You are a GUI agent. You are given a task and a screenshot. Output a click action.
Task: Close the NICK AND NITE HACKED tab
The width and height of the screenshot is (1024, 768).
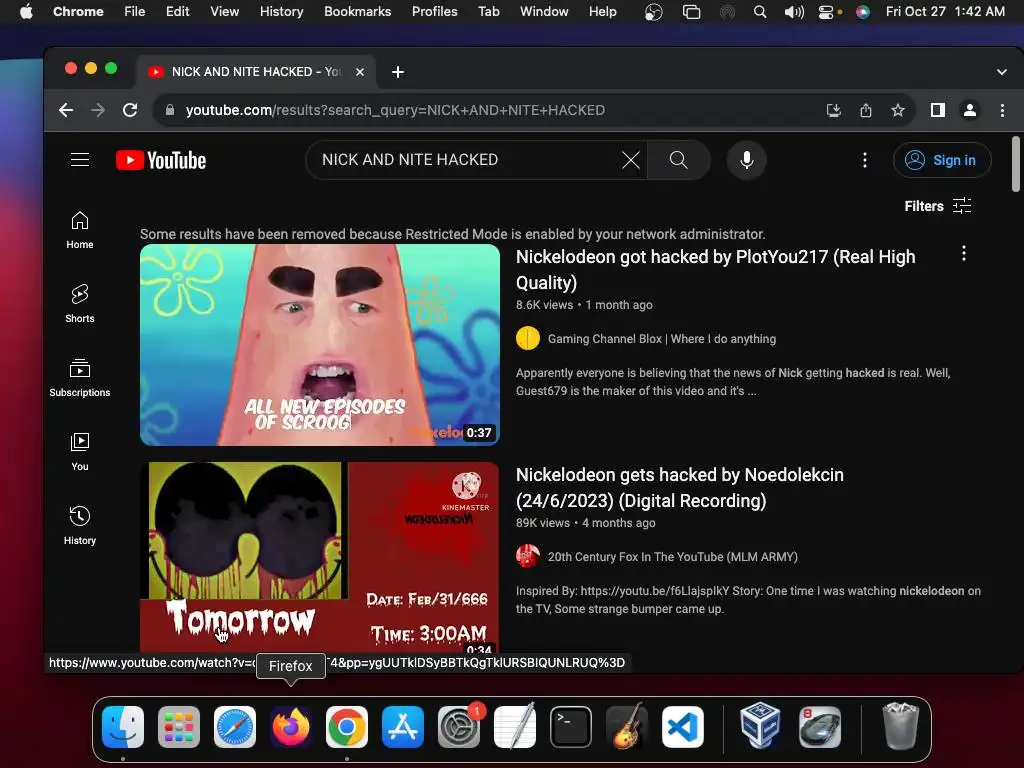[x=360, y=72]
